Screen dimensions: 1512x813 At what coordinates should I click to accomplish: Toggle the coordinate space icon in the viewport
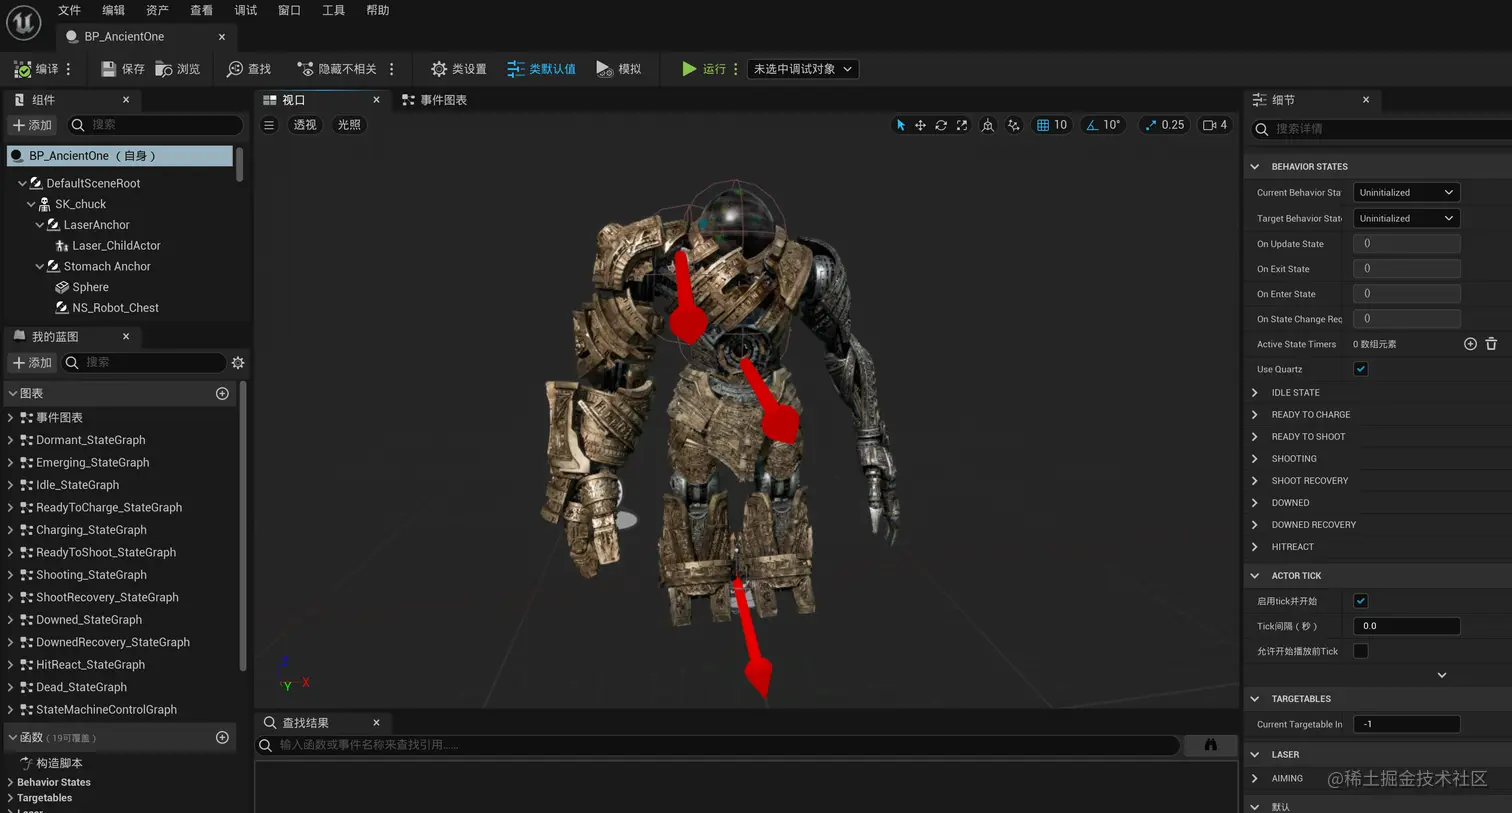click(x=988, y=125)
